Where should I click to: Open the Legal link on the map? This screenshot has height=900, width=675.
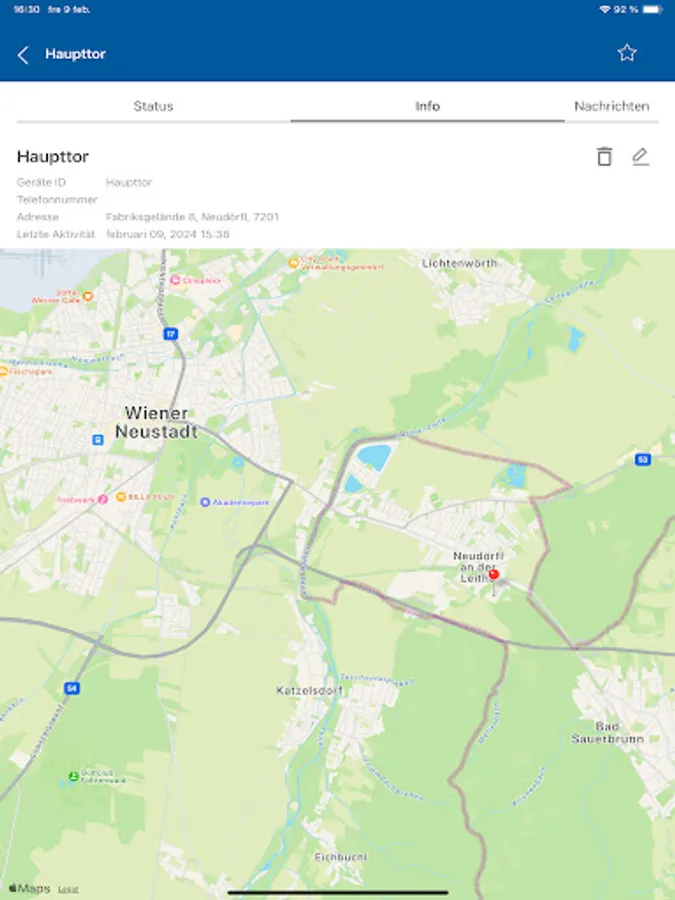(68, 890)
